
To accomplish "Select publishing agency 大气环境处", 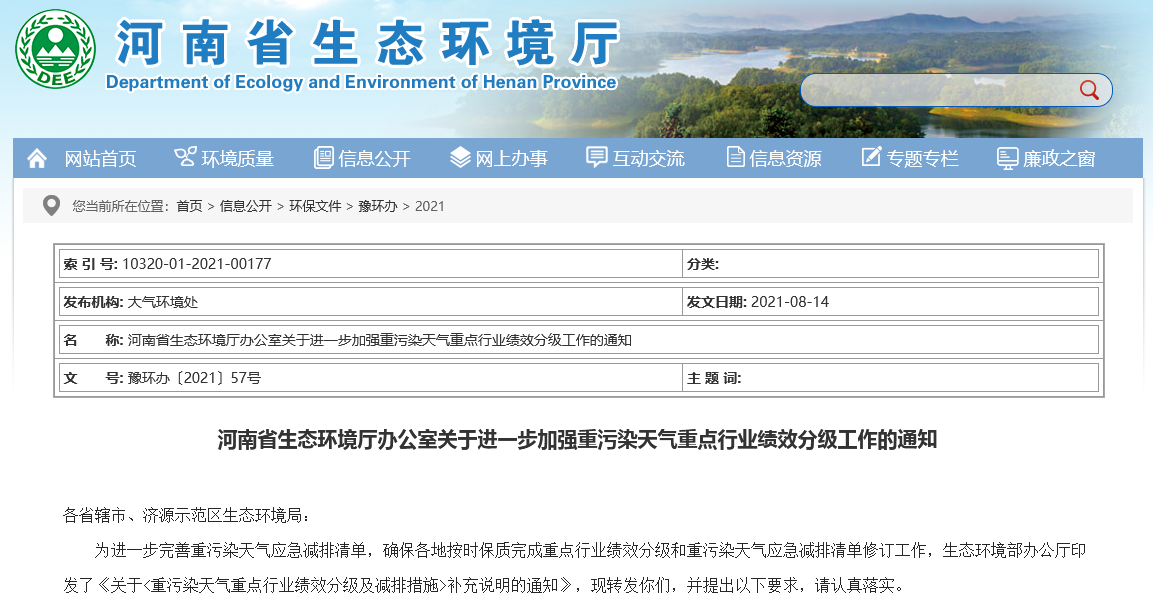I will point(163,302).
